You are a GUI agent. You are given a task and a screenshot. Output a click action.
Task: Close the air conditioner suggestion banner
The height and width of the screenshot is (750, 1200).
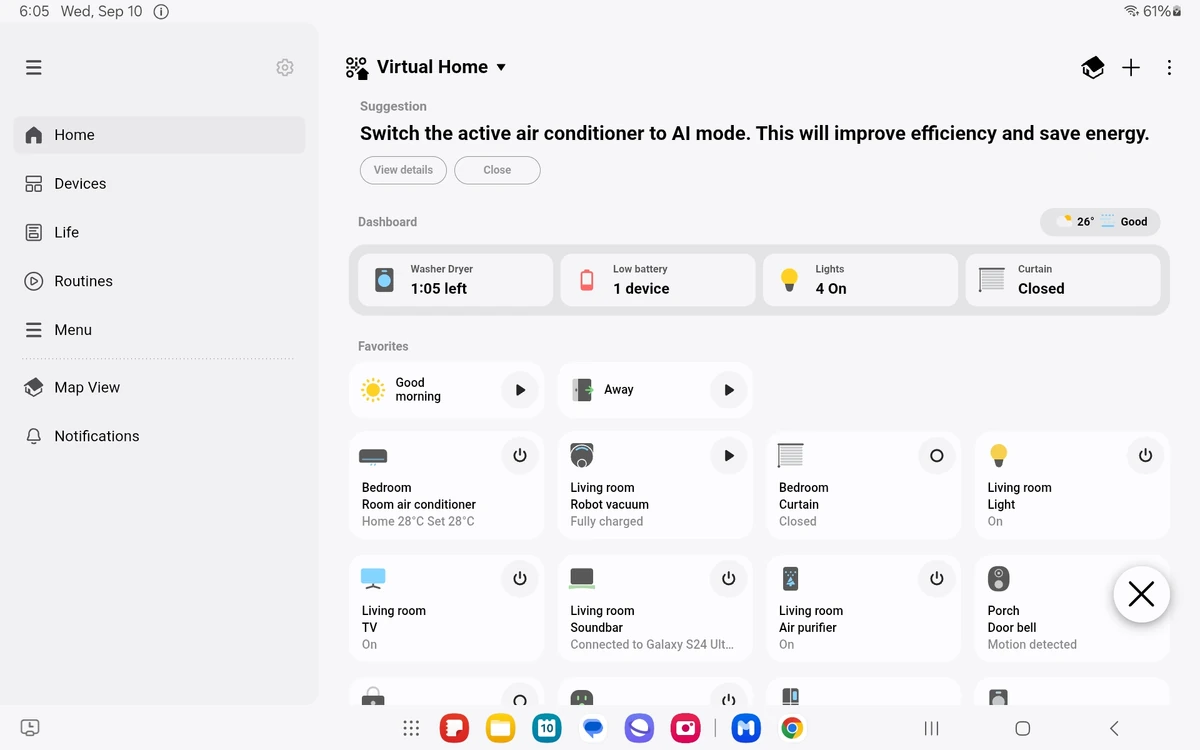tap(497, 170)
